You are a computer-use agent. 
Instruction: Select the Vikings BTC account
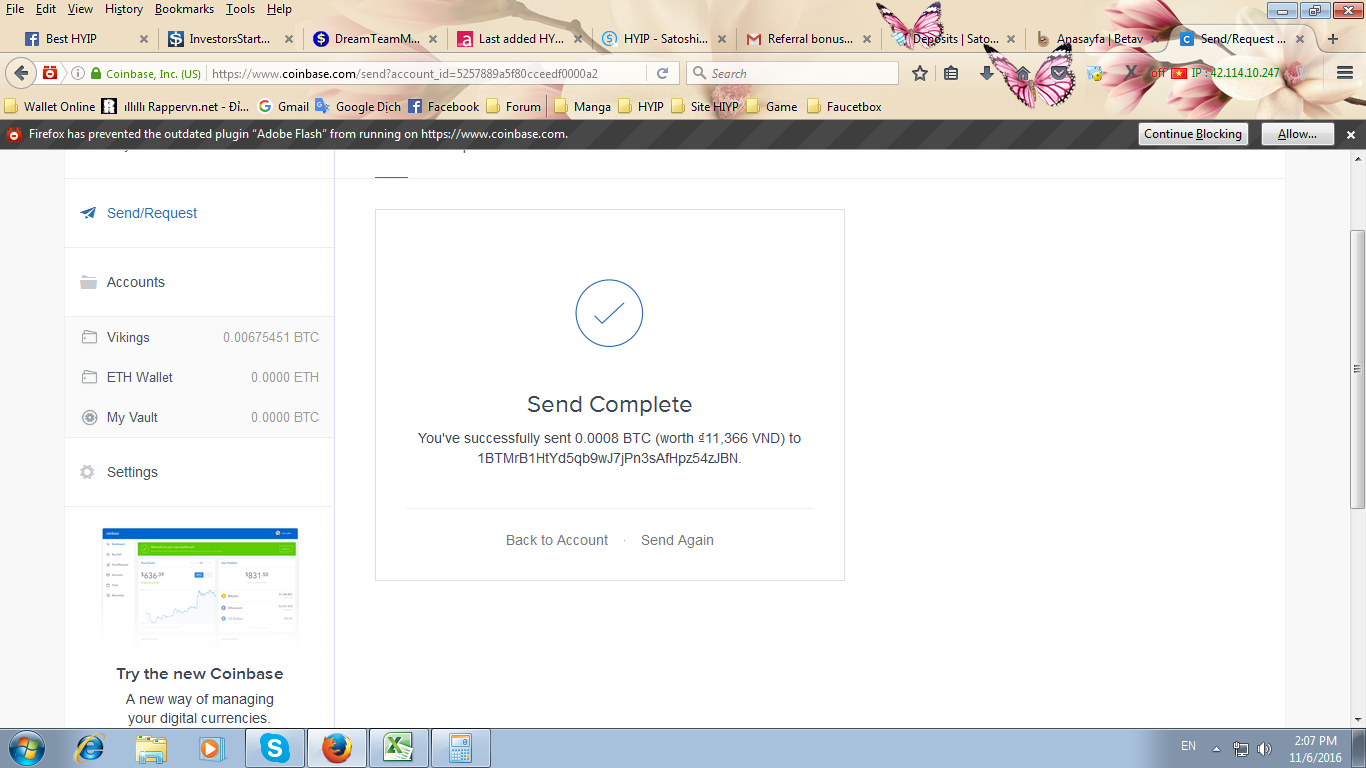(200, 337)
